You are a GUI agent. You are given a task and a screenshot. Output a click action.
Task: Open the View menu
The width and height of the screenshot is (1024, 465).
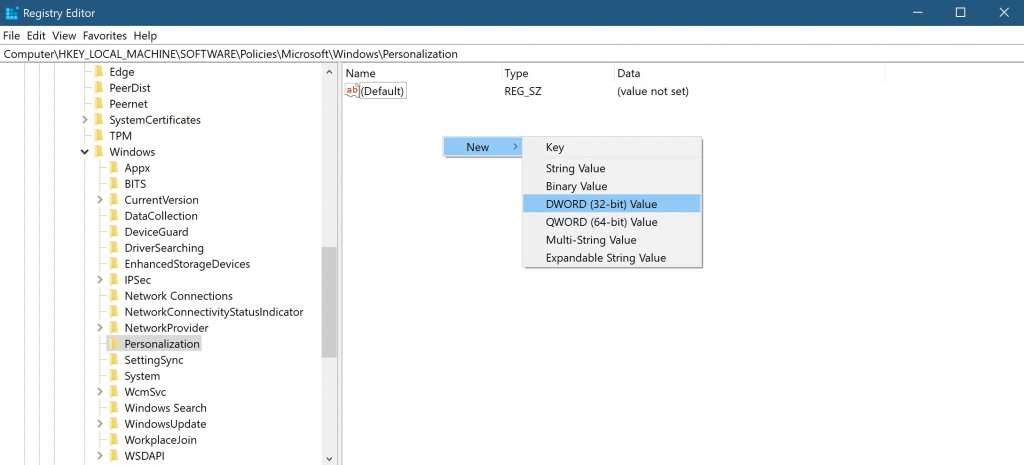64,35
